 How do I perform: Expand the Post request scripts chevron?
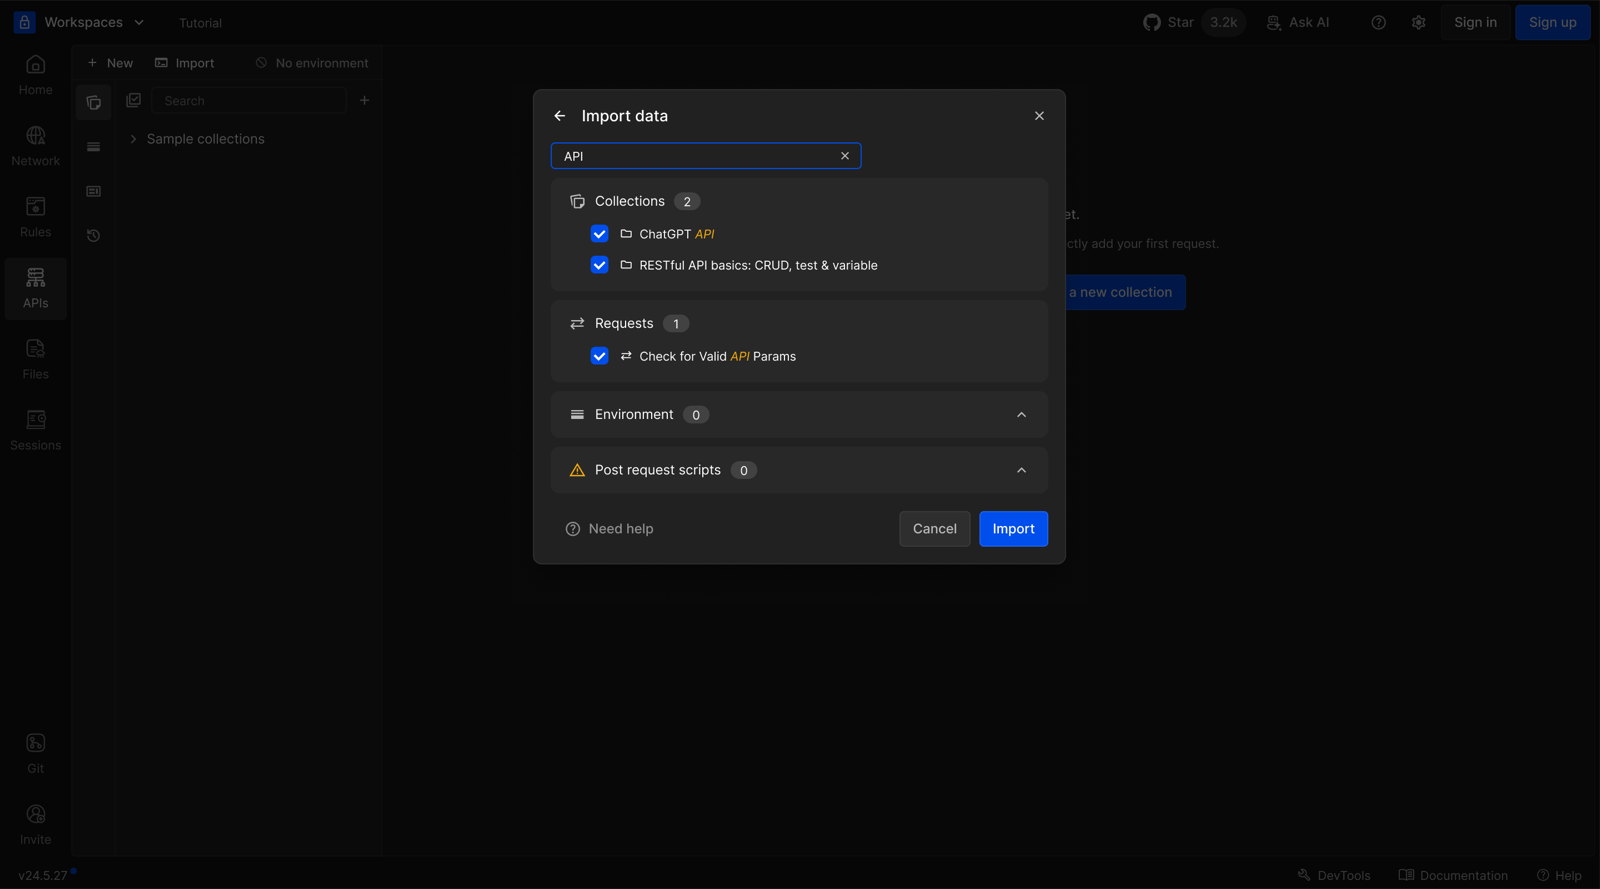1021,470
